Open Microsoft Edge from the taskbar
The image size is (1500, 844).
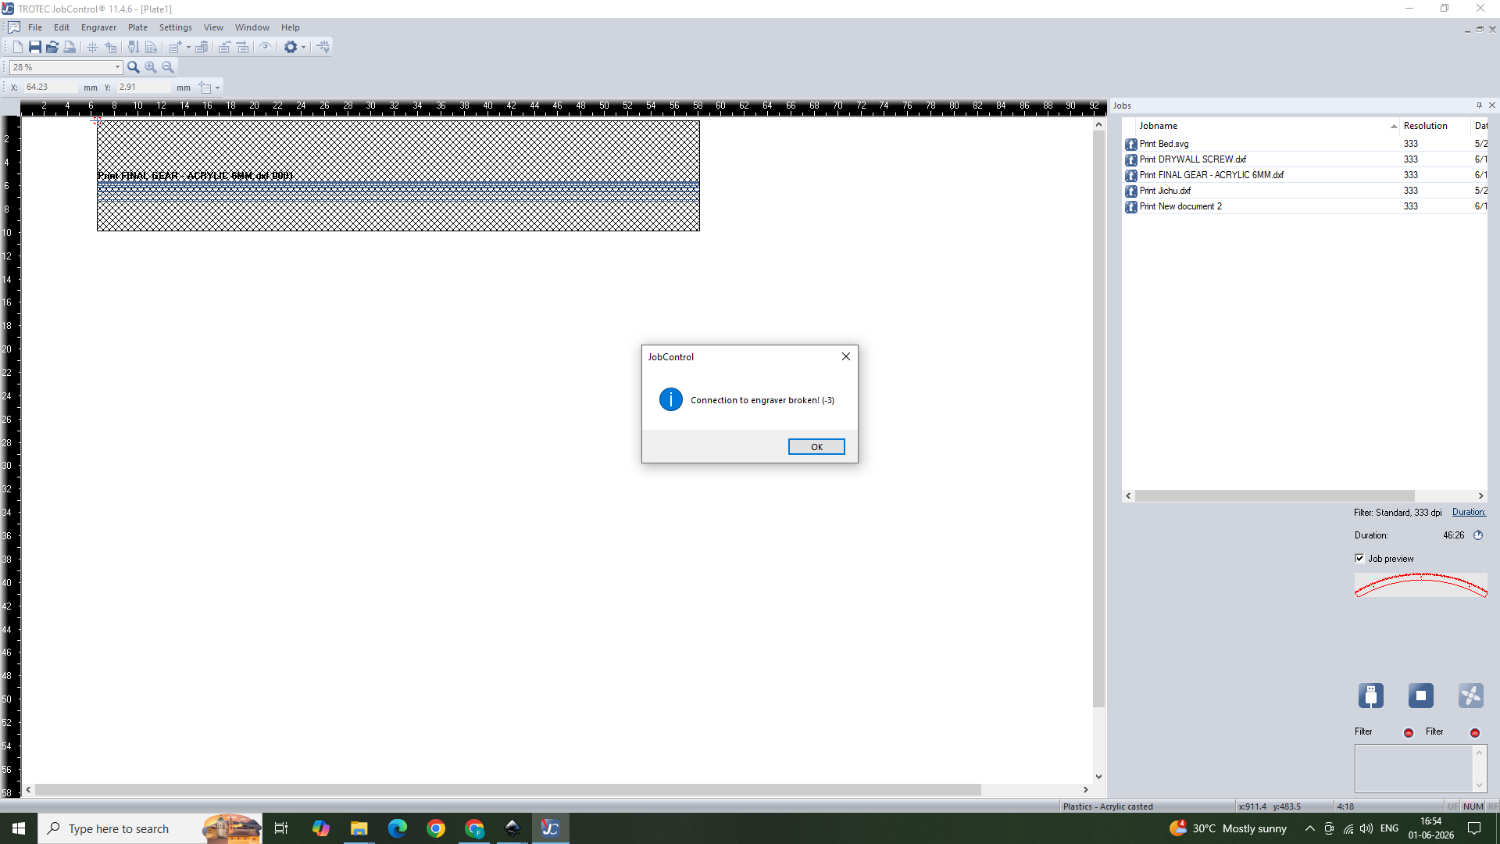397,828
